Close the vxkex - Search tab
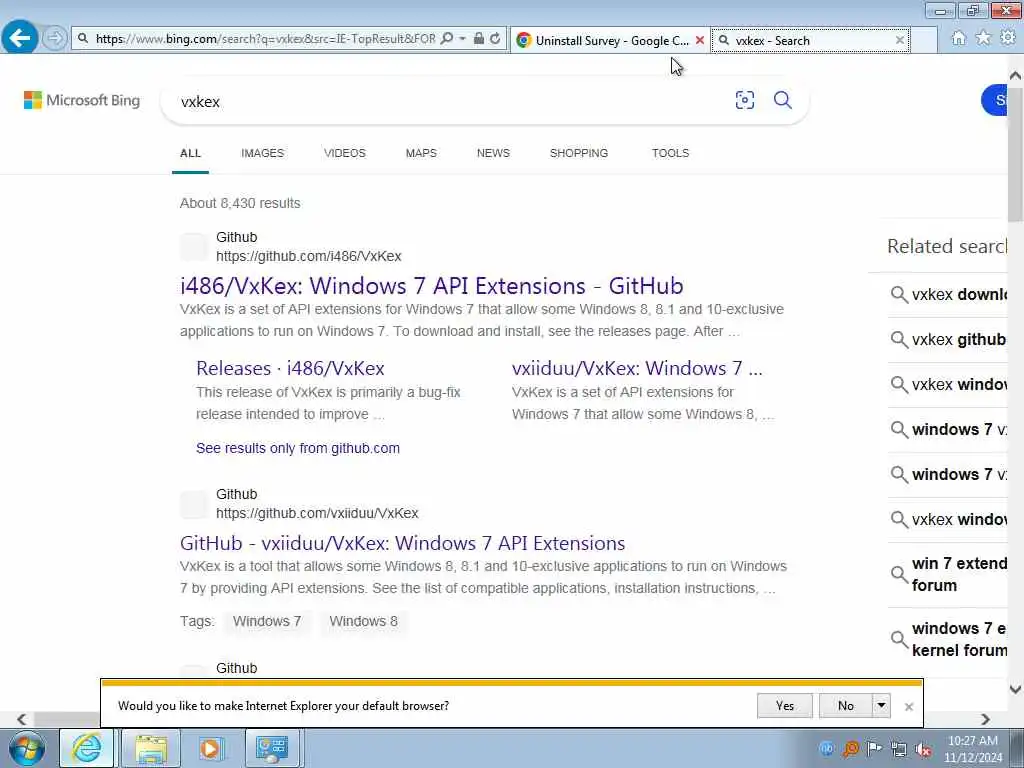Image resolution: width=1024 pixels, height=768 pixels. pyautogui.click(x=900, y=40)
